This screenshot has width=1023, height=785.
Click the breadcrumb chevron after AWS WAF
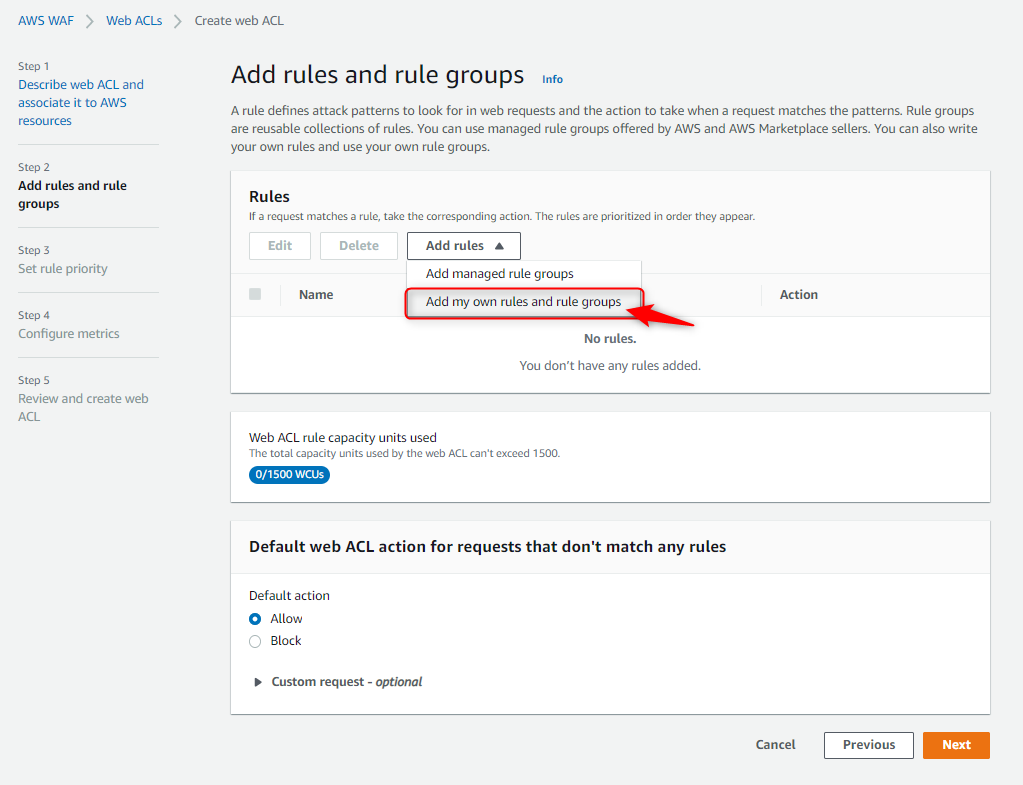point(90,20)
